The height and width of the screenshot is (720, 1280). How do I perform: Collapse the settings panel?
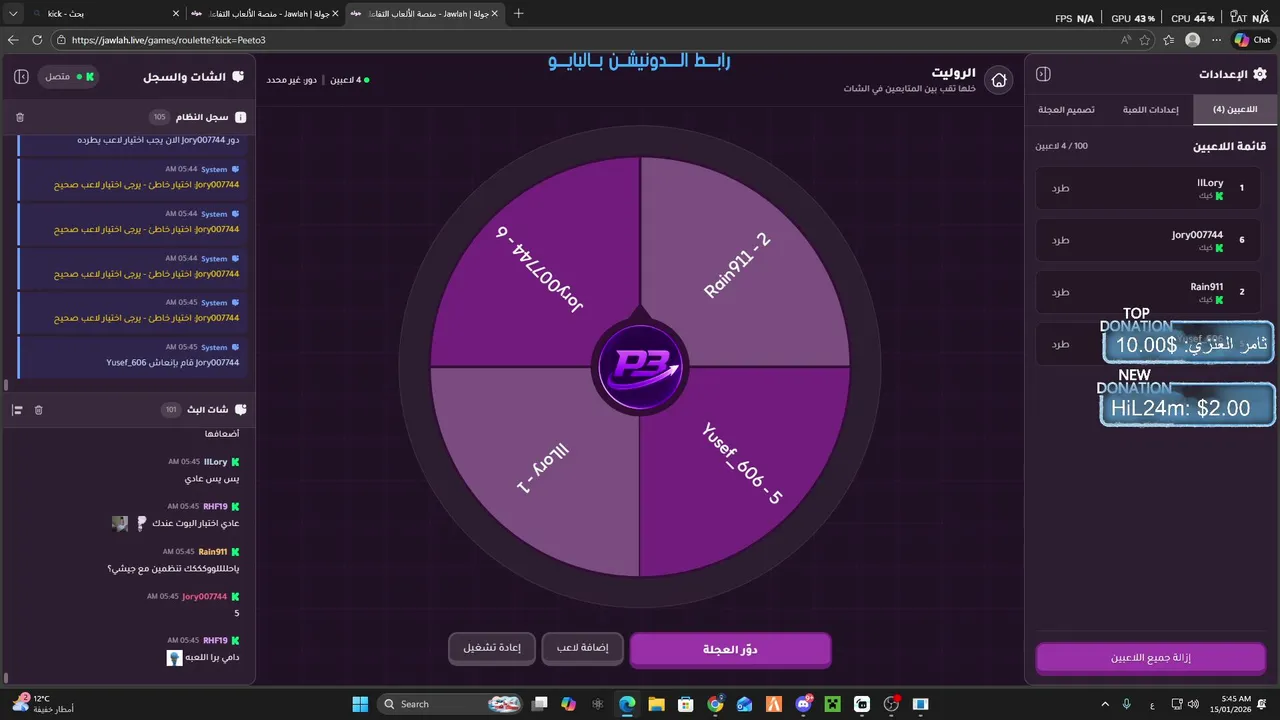(1043, 74)
